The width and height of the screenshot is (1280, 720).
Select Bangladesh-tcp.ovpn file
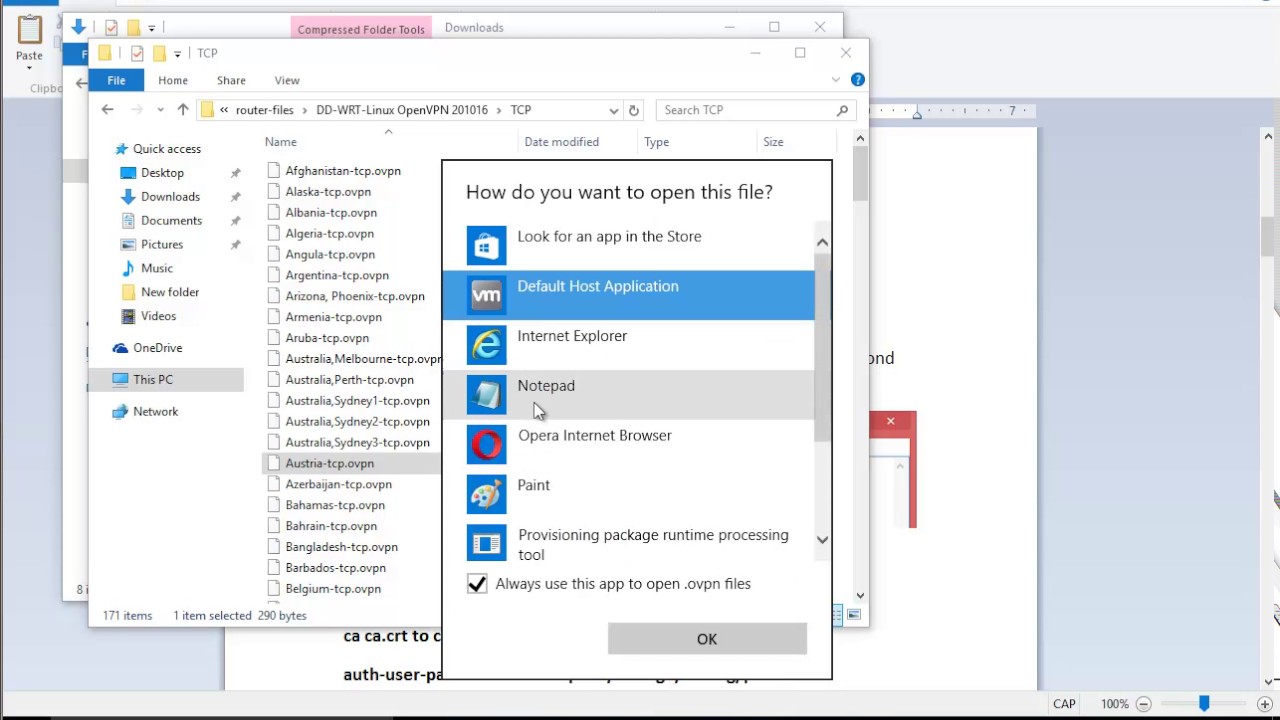[x=341, y=547]
